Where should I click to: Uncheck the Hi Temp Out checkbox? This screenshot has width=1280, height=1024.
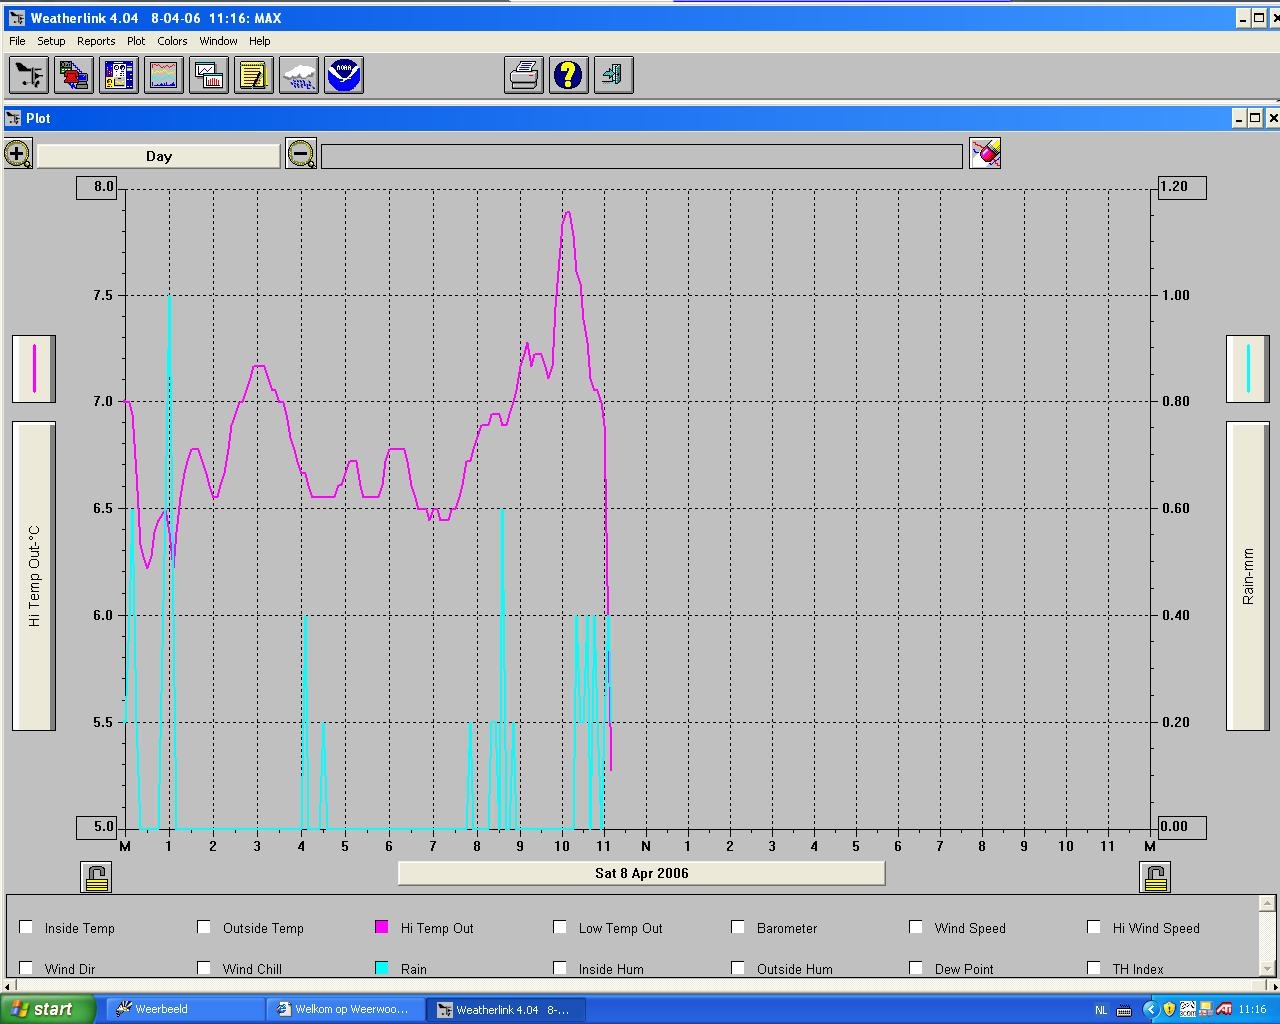coord(381,927)
